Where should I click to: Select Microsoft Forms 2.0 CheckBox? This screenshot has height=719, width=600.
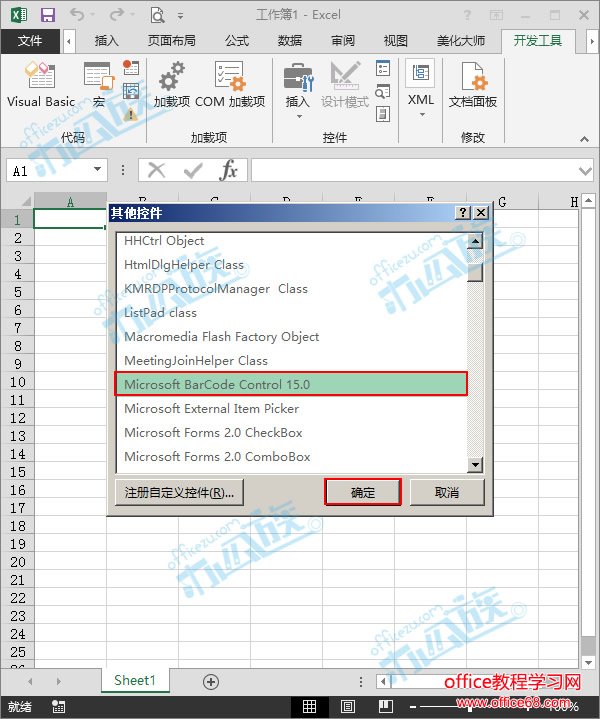pyautogui.click(x=291, y=432)
